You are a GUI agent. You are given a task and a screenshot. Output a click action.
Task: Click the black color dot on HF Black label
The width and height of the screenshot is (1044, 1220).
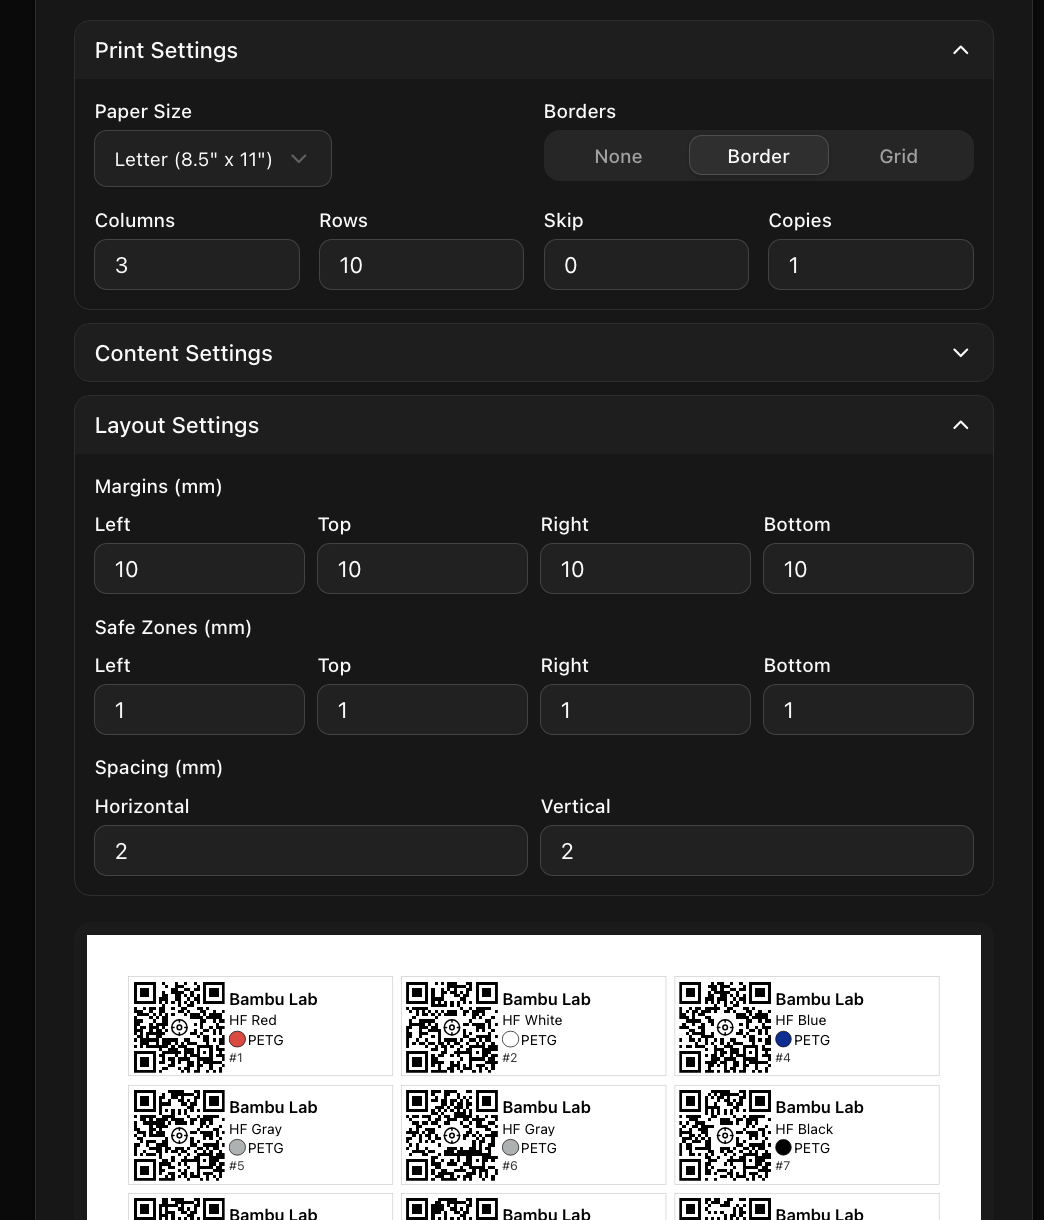pyautogui.click(x=784, y=1148)
